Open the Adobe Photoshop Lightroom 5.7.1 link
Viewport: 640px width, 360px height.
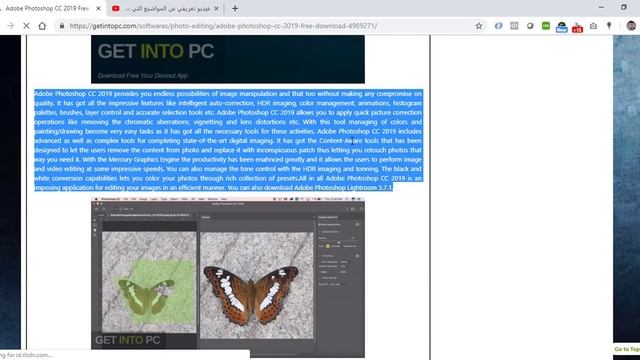(x=343, y=188)
